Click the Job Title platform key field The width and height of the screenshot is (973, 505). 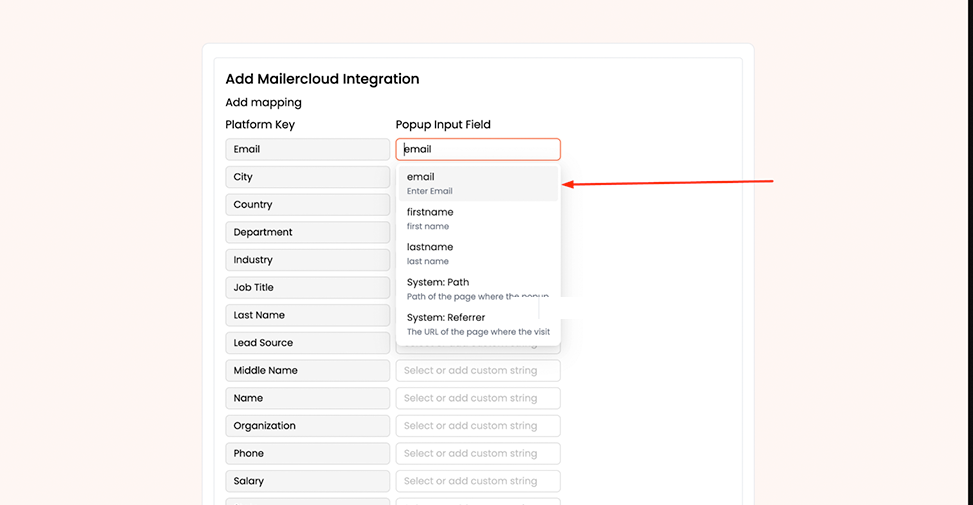[308, 287]
